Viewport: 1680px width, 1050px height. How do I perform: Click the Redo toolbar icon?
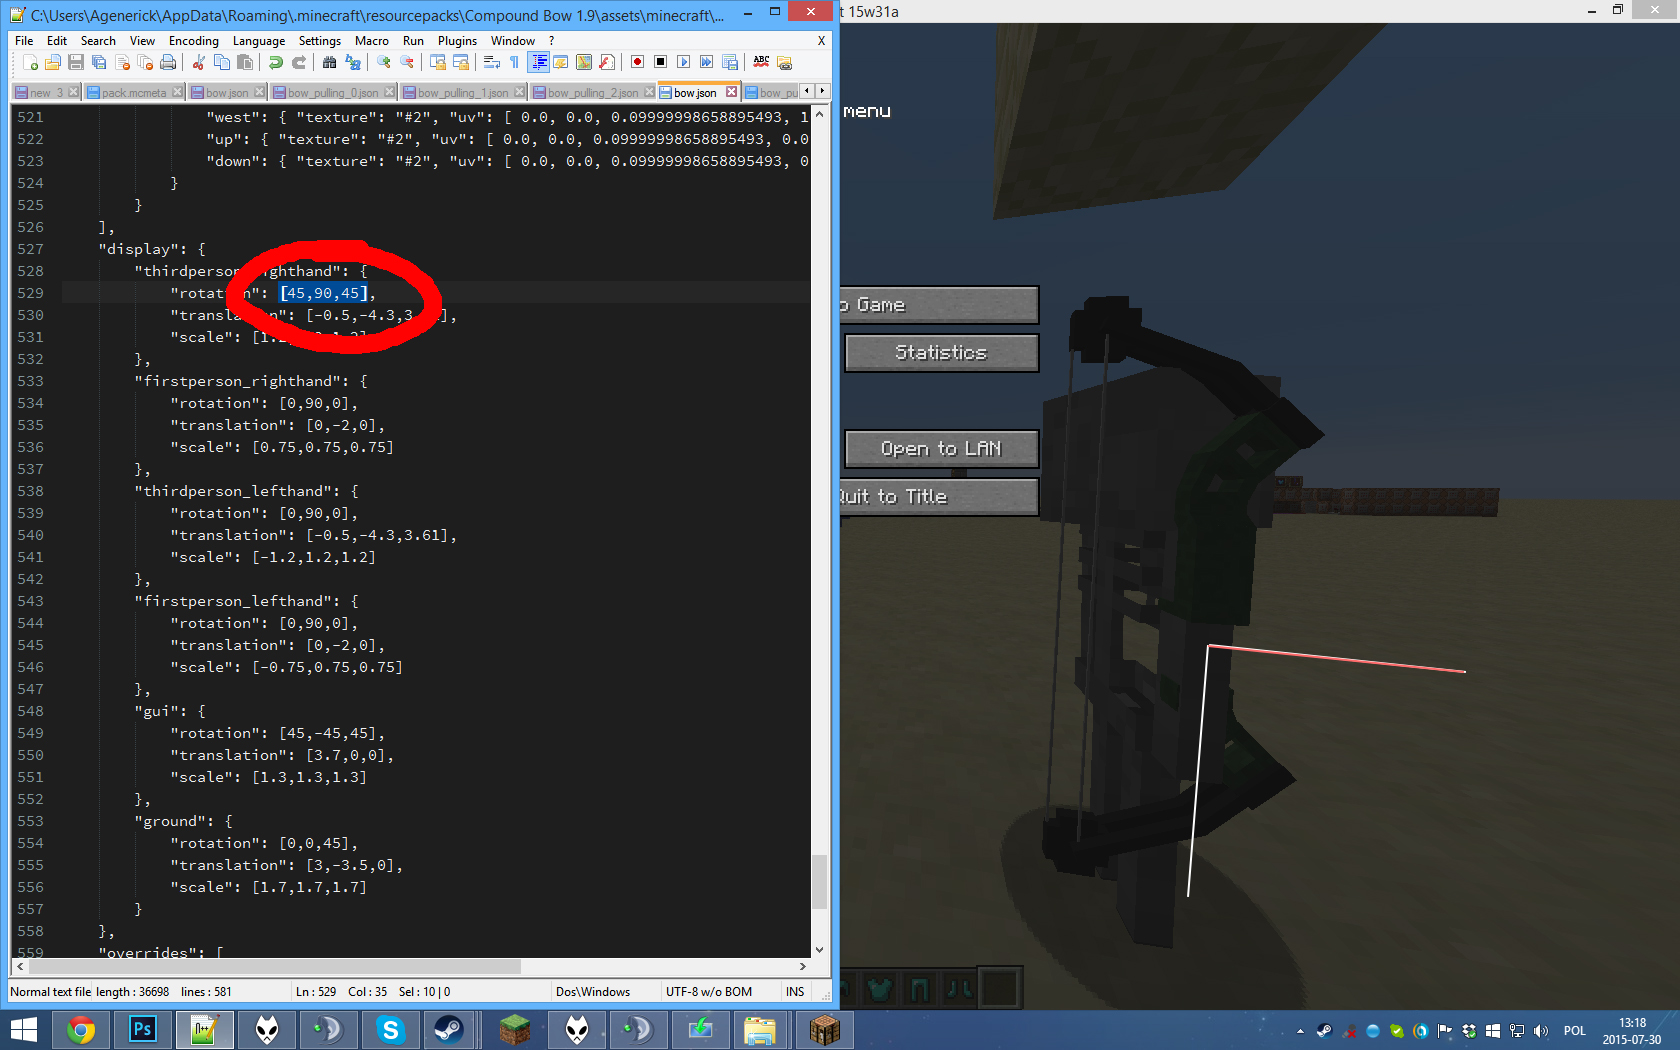coord(299,63)
